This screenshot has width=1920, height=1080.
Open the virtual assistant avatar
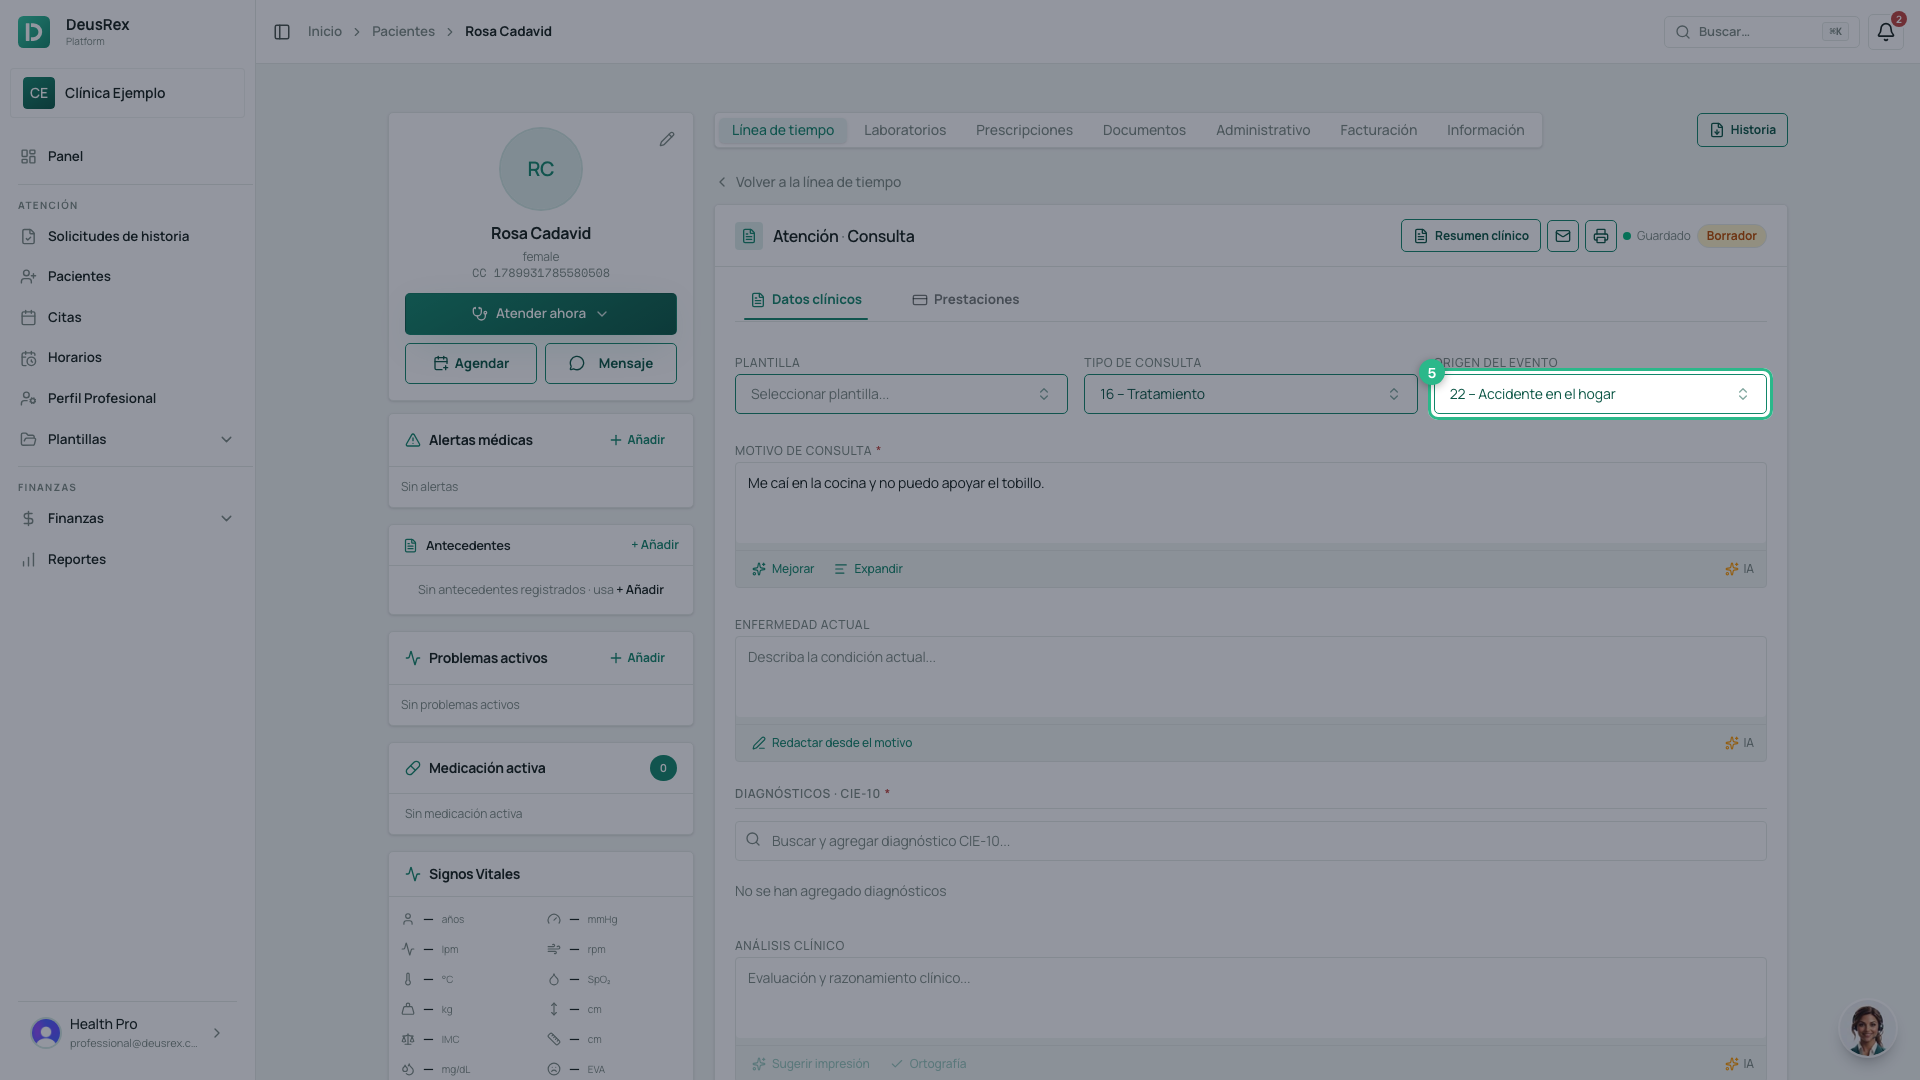(x=1867, y=1030)
